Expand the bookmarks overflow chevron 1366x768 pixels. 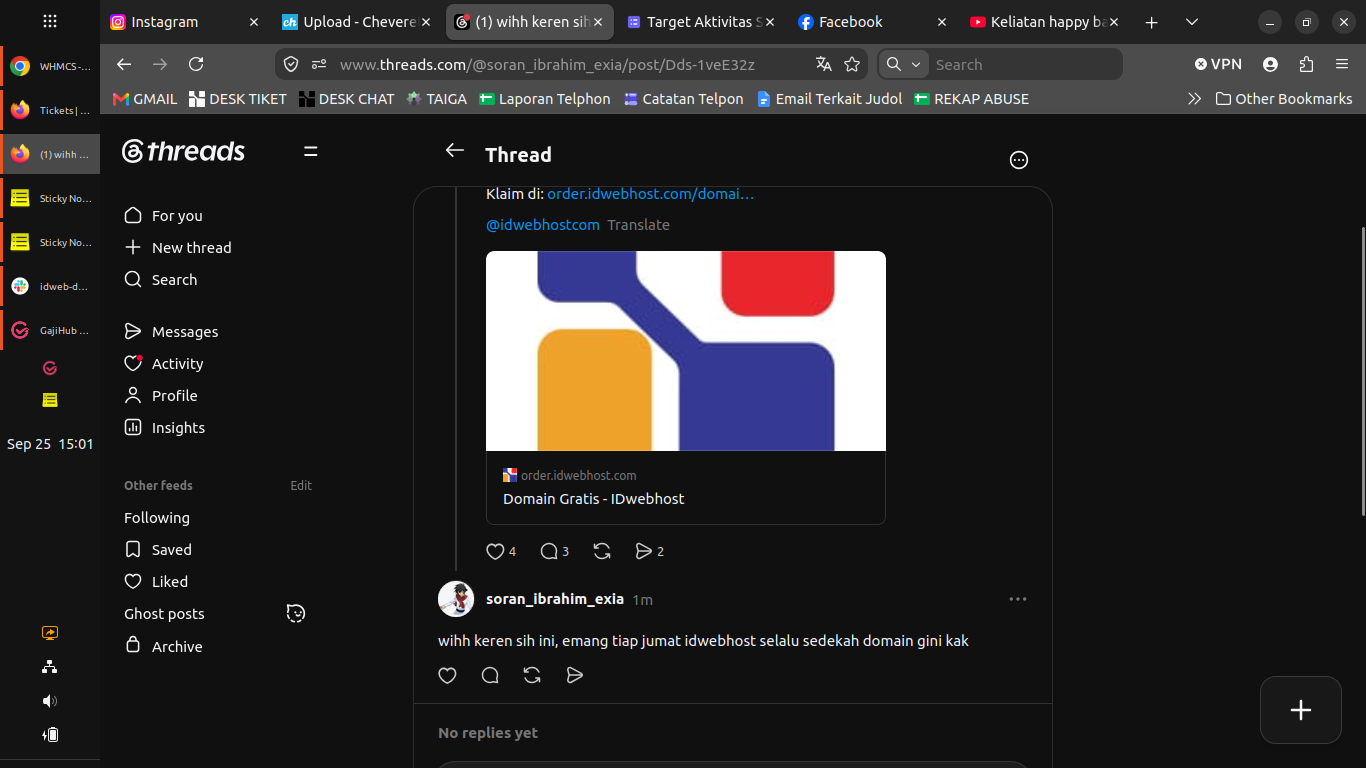tap(1194, 99)
